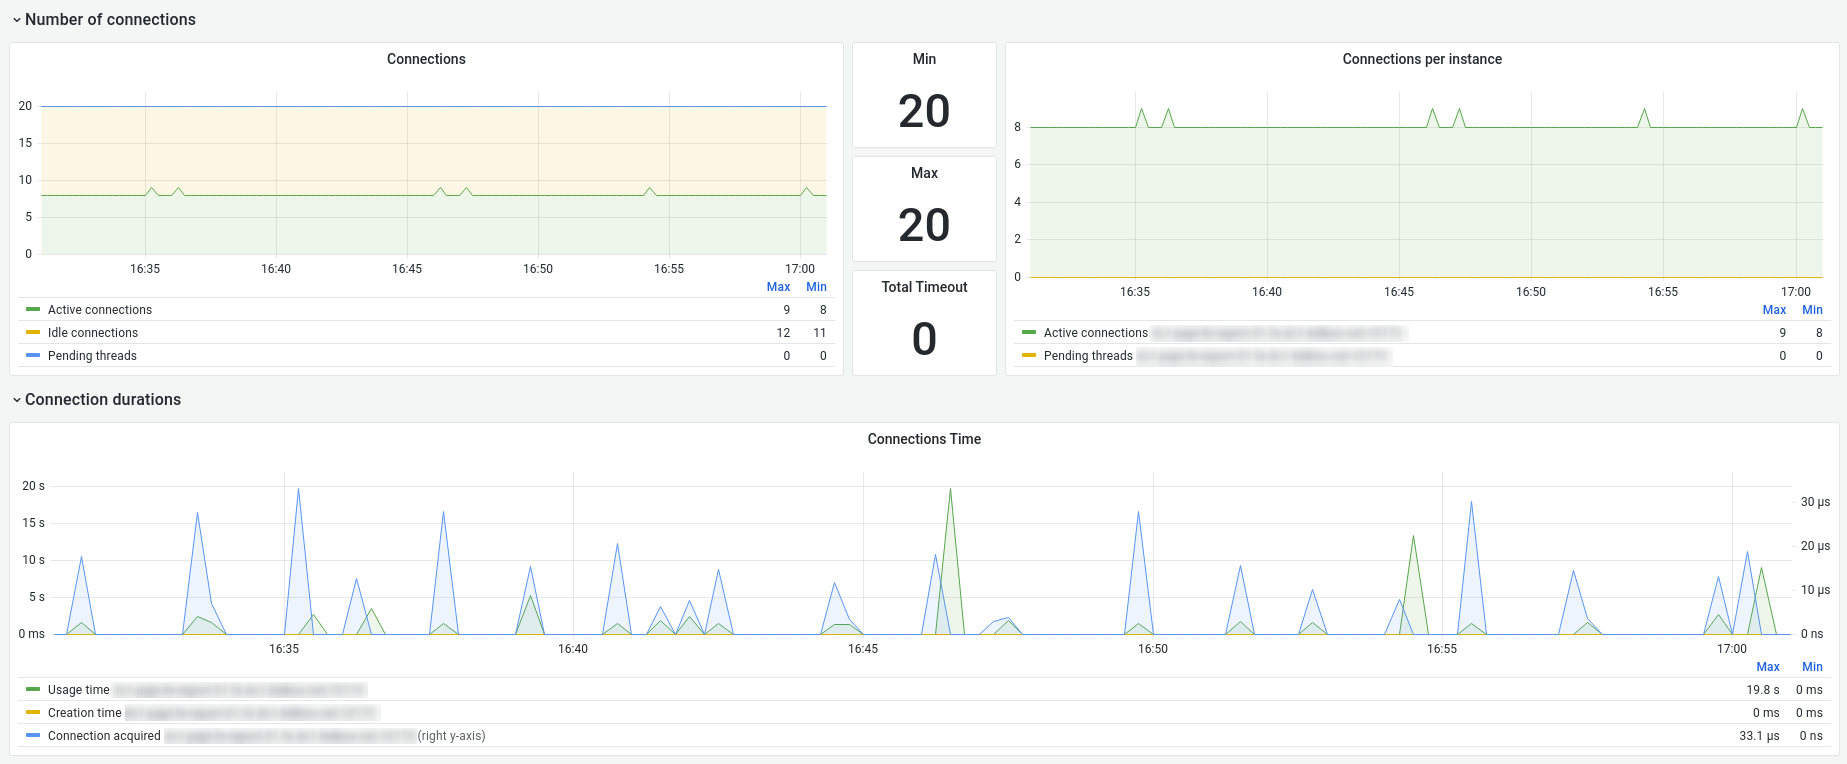
Task: Open the Total Timeout stat panel title
Action: (x=924, y=287)
